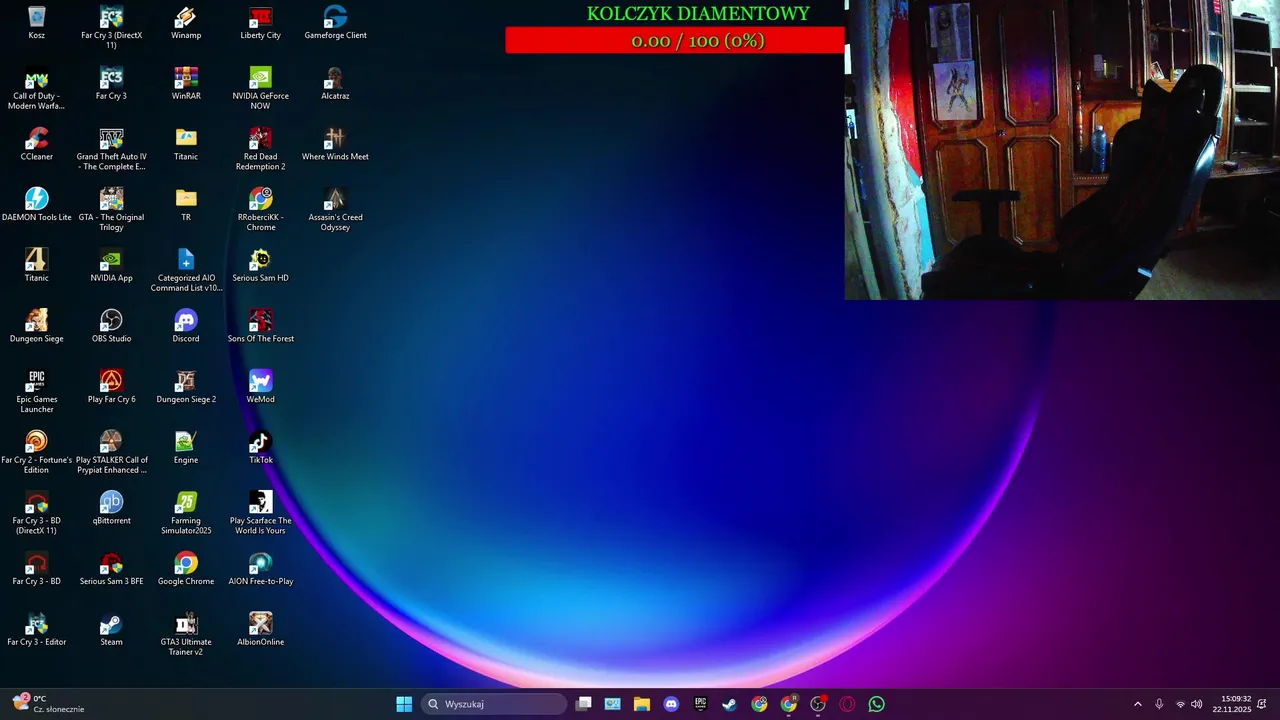Viewport: 1280px width, 720px height.
Task: Launch DAEMON Tools Lite
Action: point(36,205)
